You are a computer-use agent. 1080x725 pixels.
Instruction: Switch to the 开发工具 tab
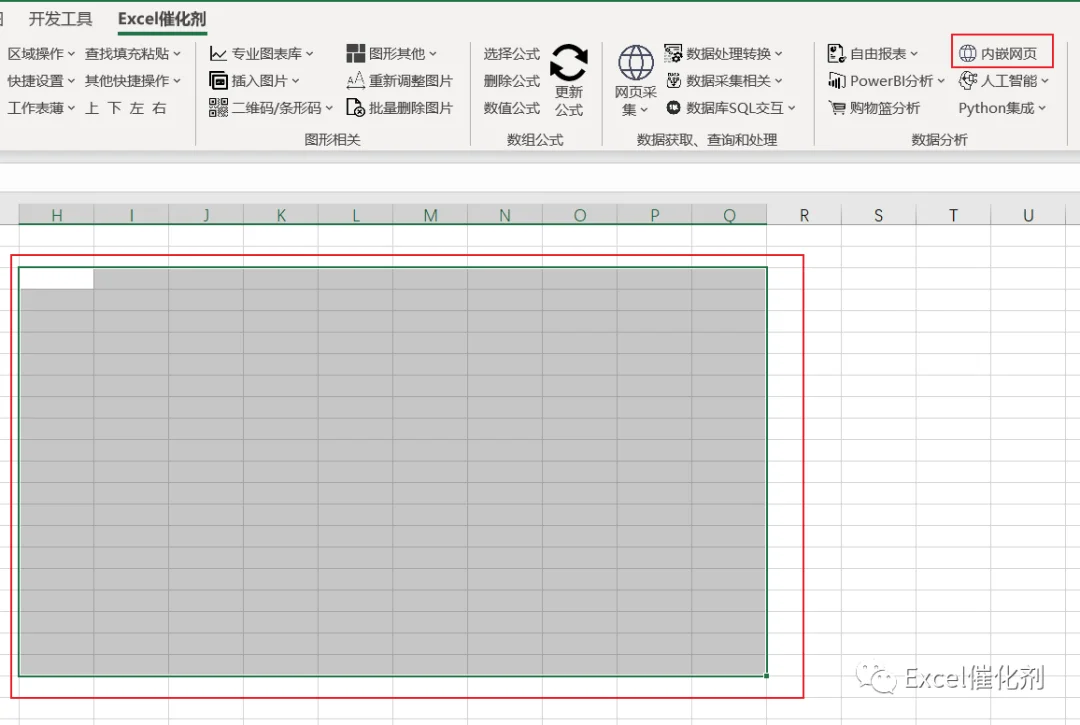pos(61,19)
